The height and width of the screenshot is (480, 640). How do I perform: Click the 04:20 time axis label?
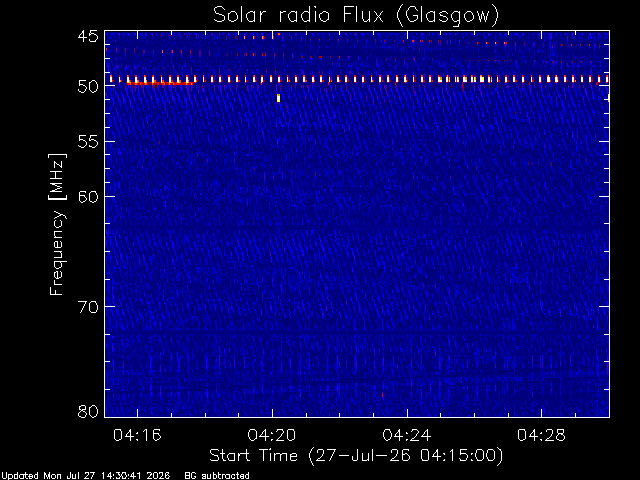click(x=272, y=435)
